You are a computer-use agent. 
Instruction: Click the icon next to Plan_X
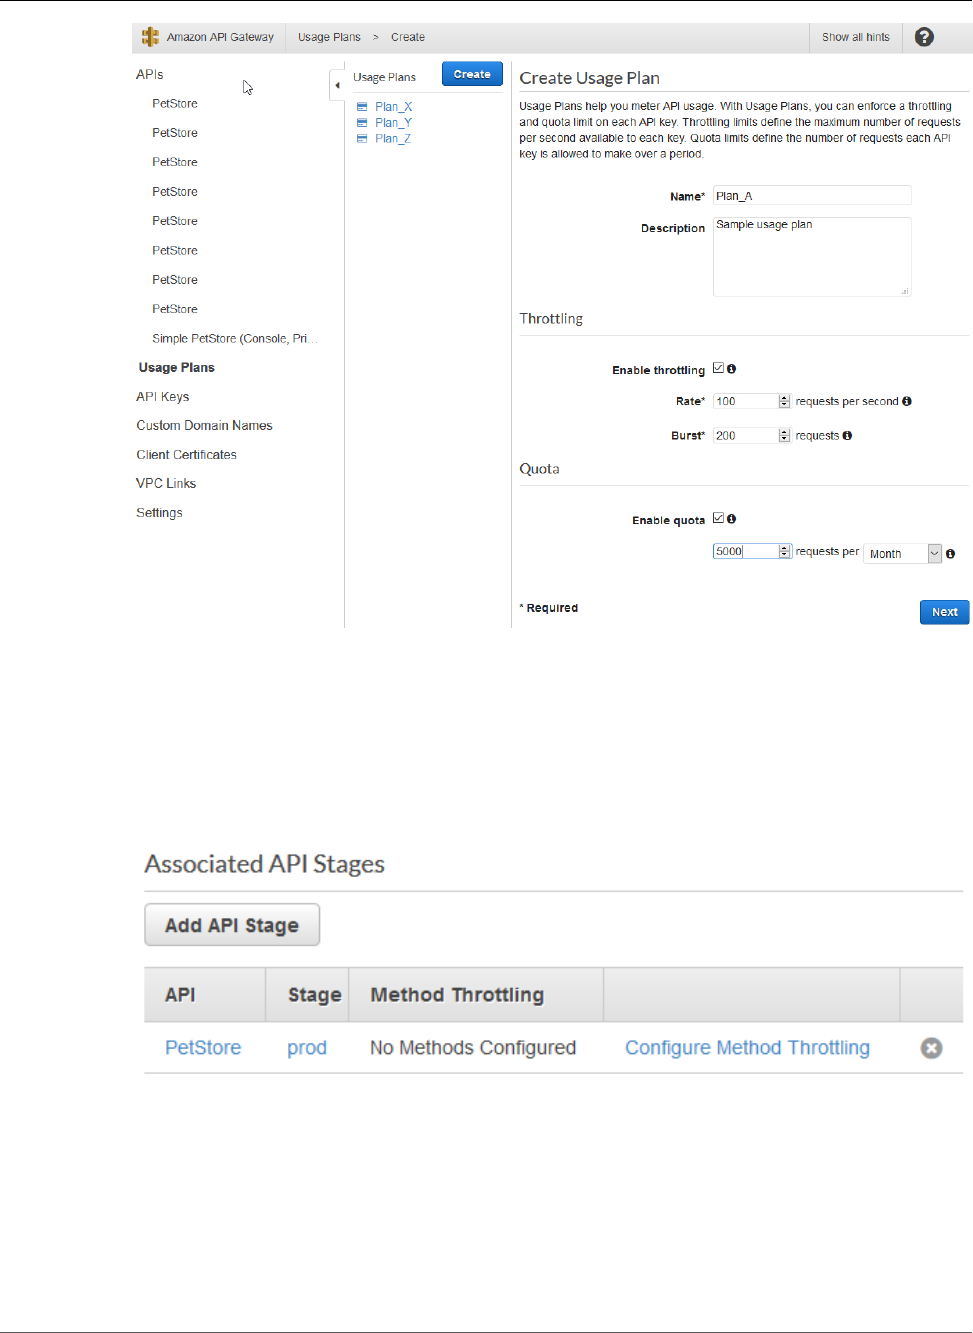click(x=362, y=107)
